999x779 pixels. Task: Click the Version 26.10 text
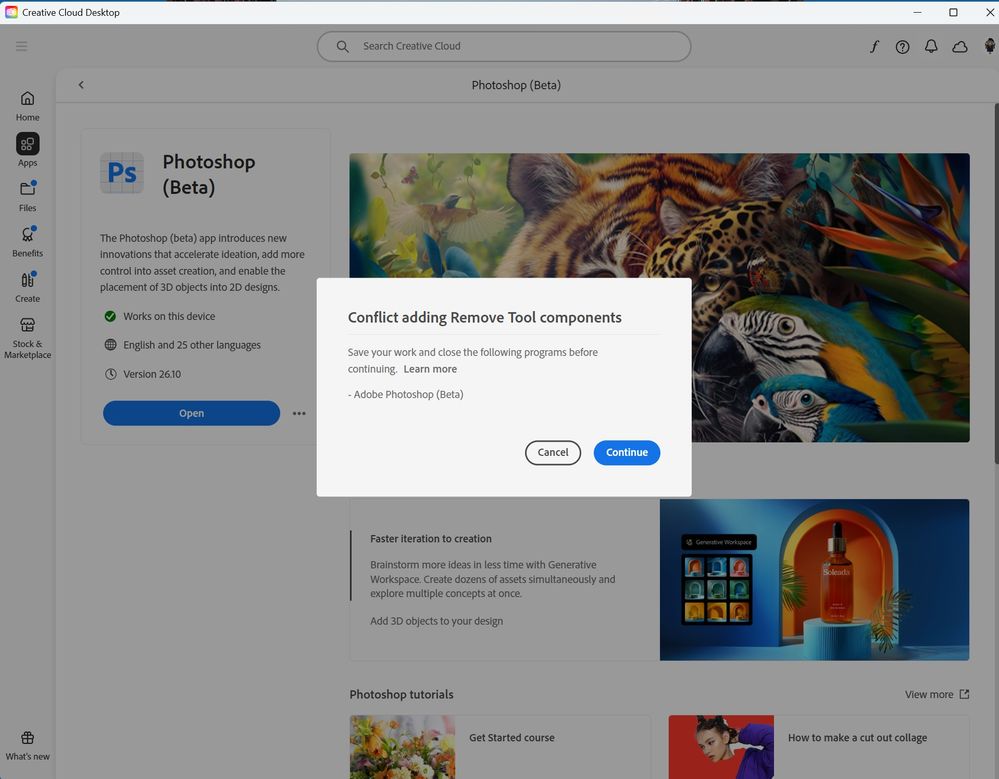point(152,374)
